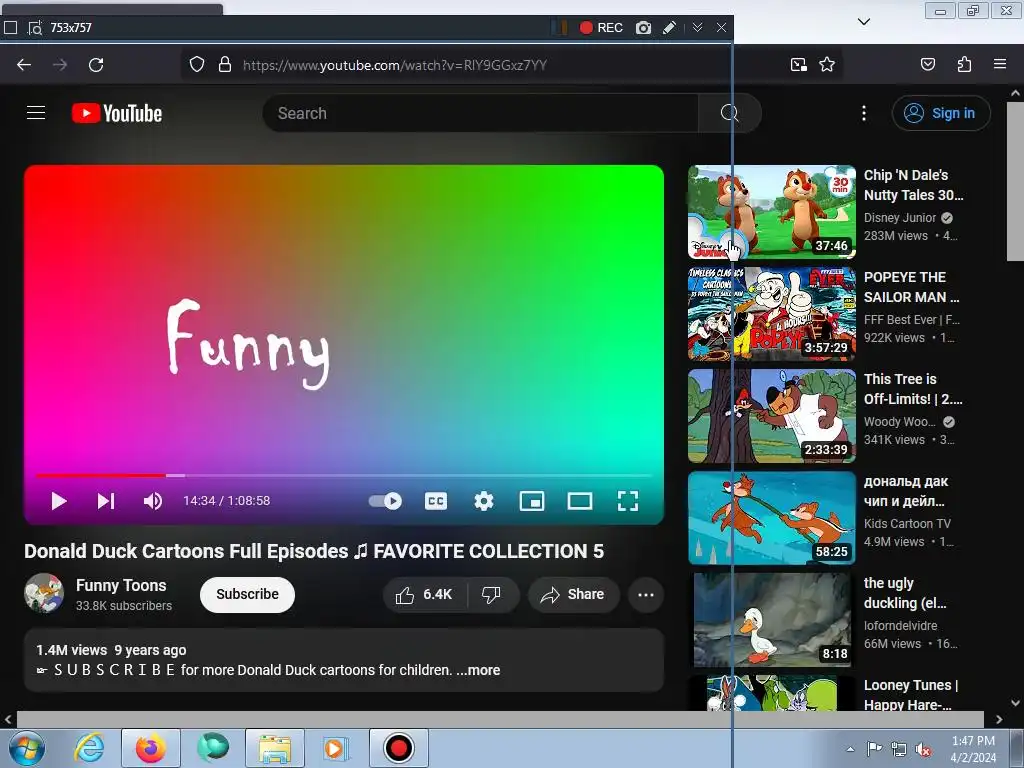Open the Funny Toons channel name
Screen dimensions: 1024x768
121,585
